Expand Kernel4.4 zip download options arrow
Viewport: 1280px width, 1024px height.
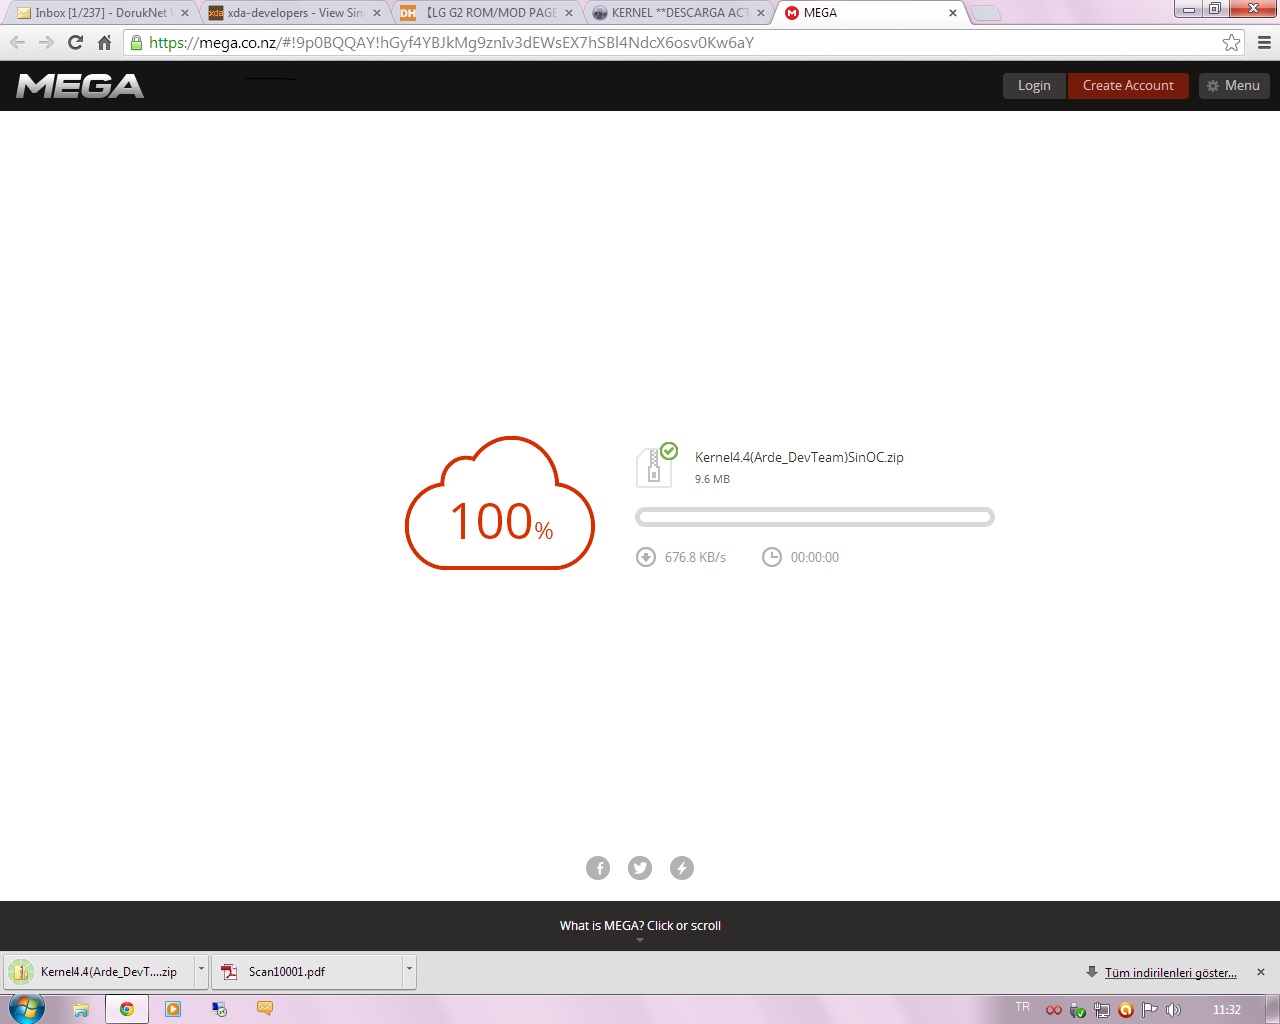(x=201, y=972)
